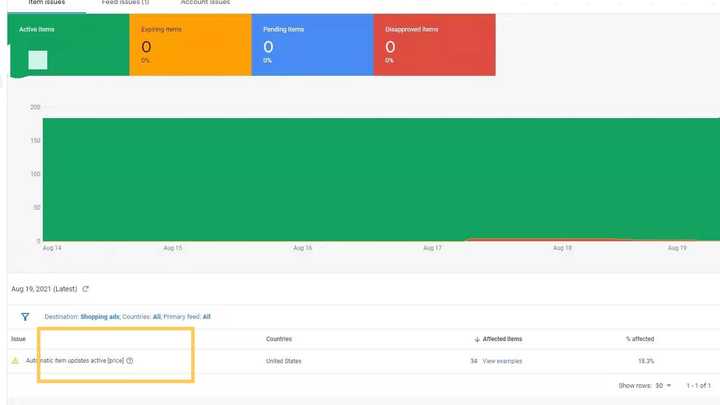
Task: Open the Aug 19, 2021 (Latest) date selector
Action: pyautogui.click(x=44, y=289)
